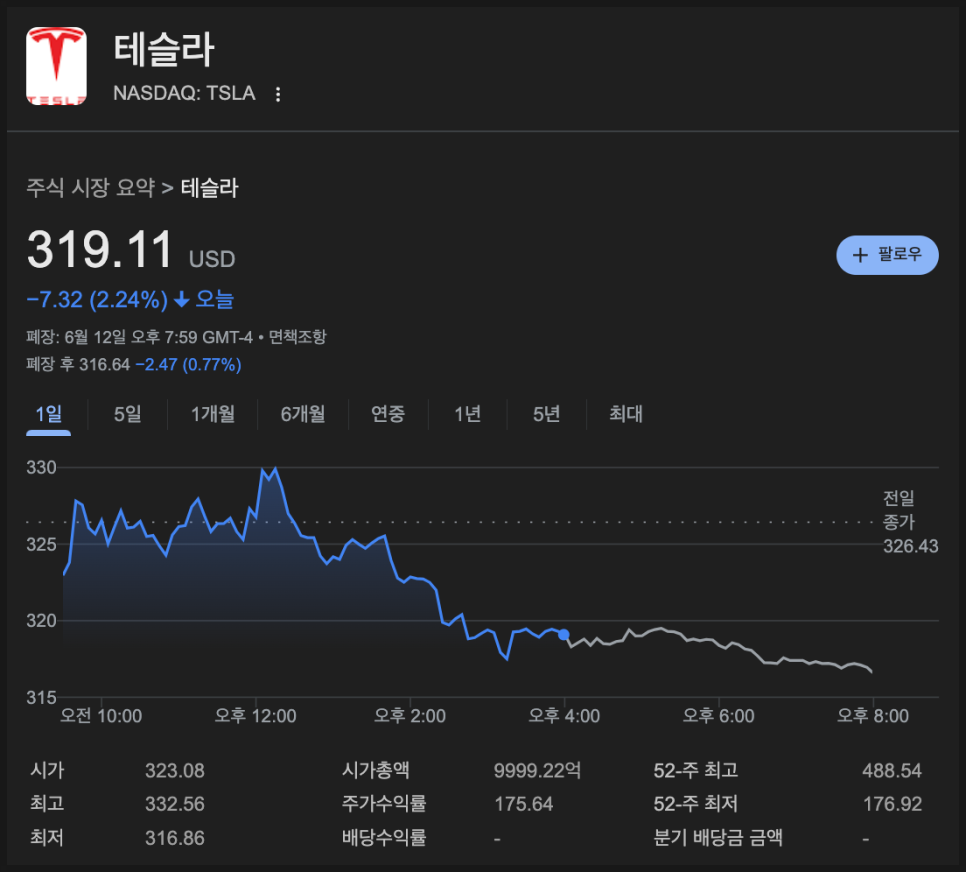
Task: Click the blue closing-price dot on the chart
Action: point(563,634)
